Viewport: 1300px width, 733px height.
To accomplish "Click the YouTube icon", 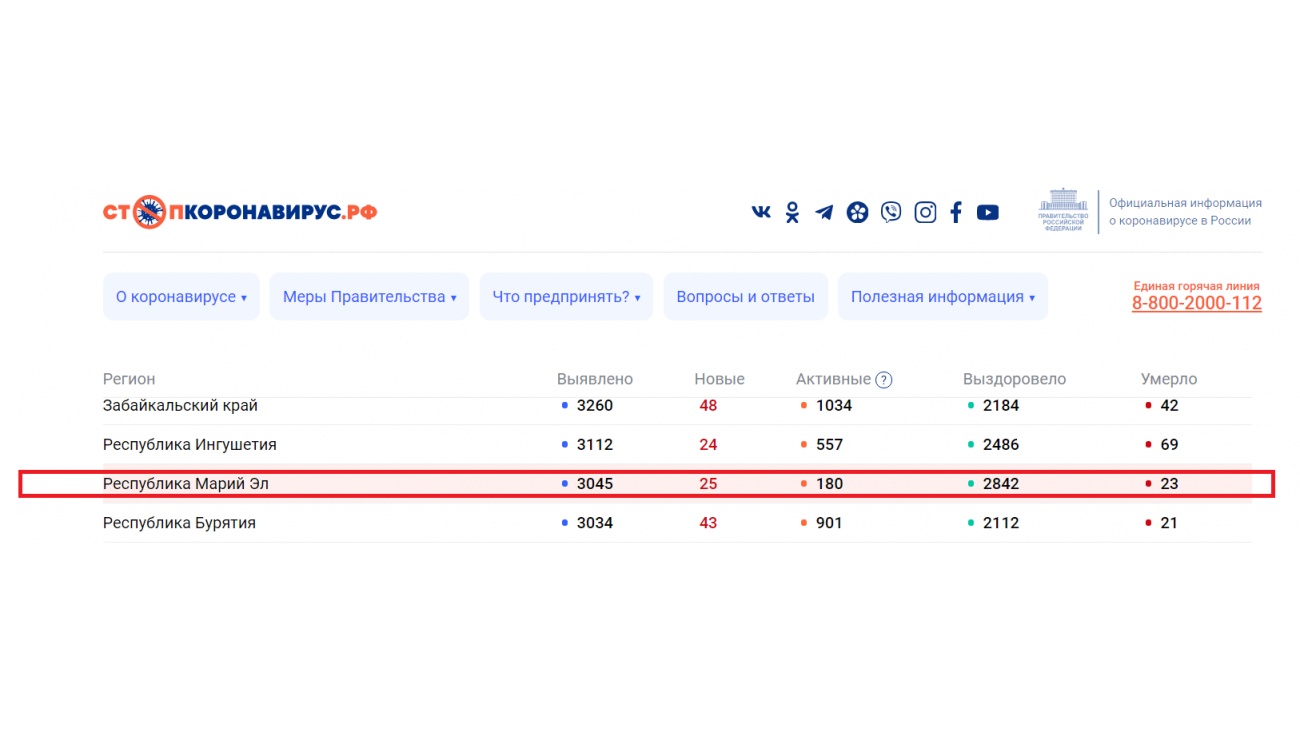I will [987, 212].
